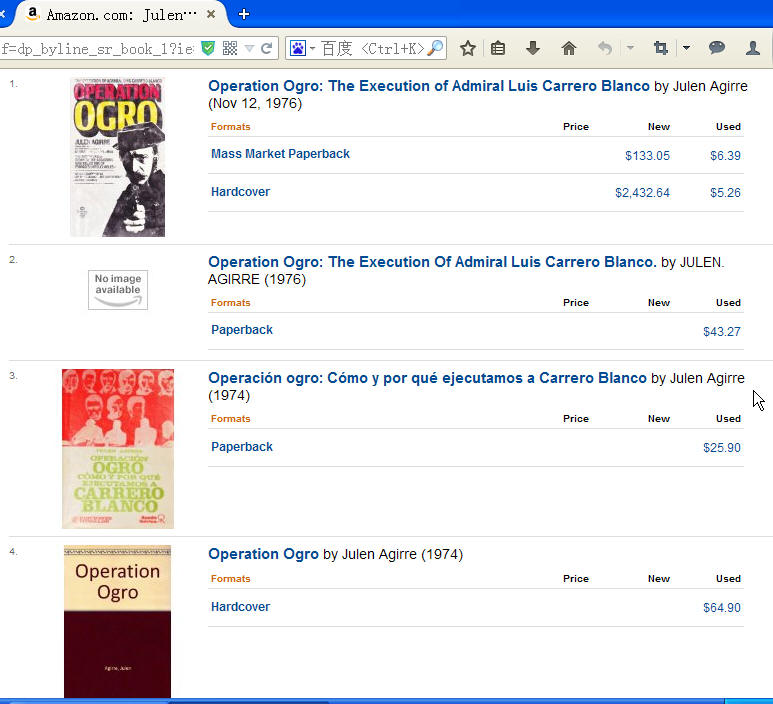Open Operación ogro: Cómo y por qué title

[427, 378]
